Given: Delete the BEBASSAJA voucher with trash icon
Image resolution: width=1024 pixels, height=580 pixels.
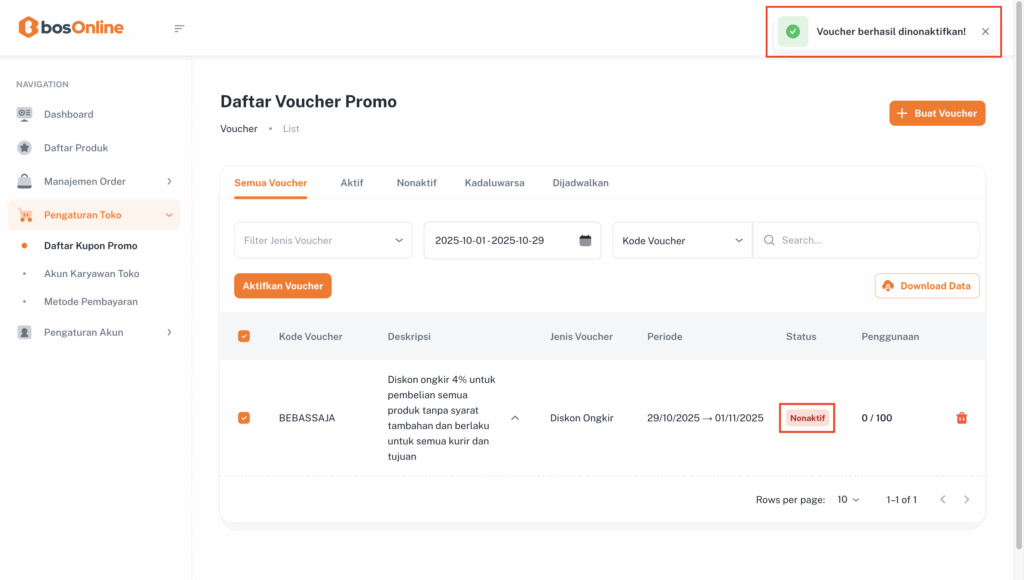Looking at the screenshot, I should (962, 418).
